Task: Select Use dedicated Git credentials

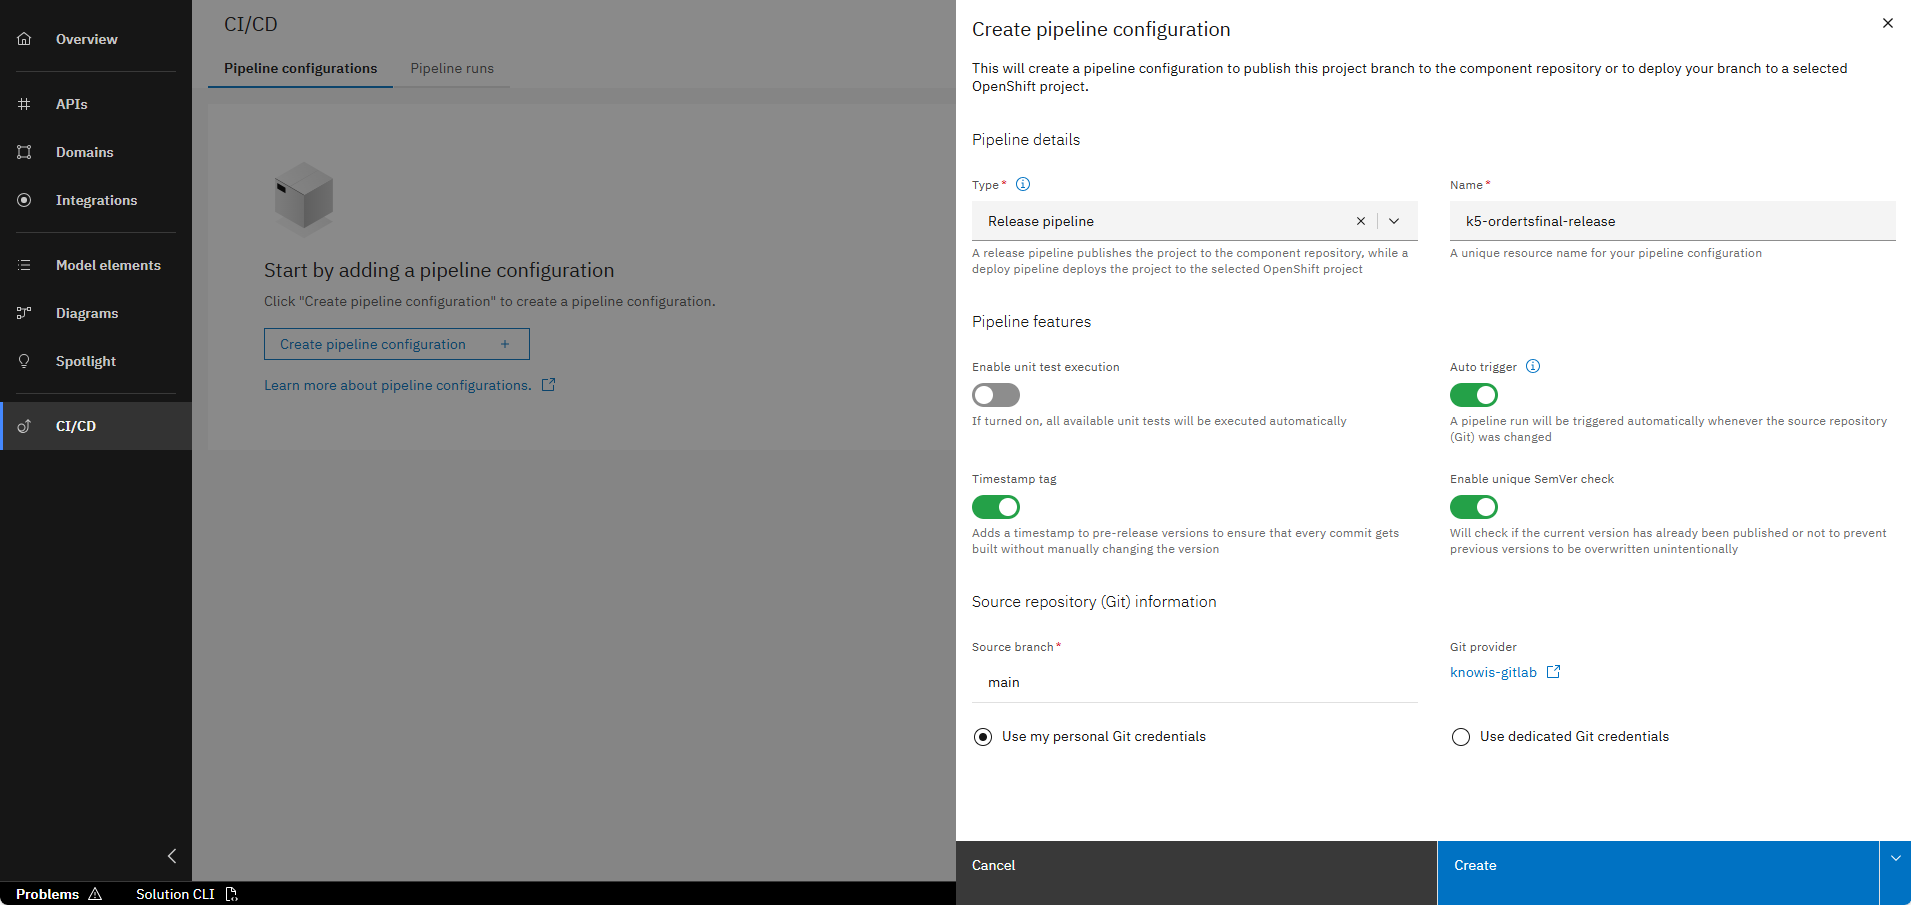Action: coord(1461,737)
